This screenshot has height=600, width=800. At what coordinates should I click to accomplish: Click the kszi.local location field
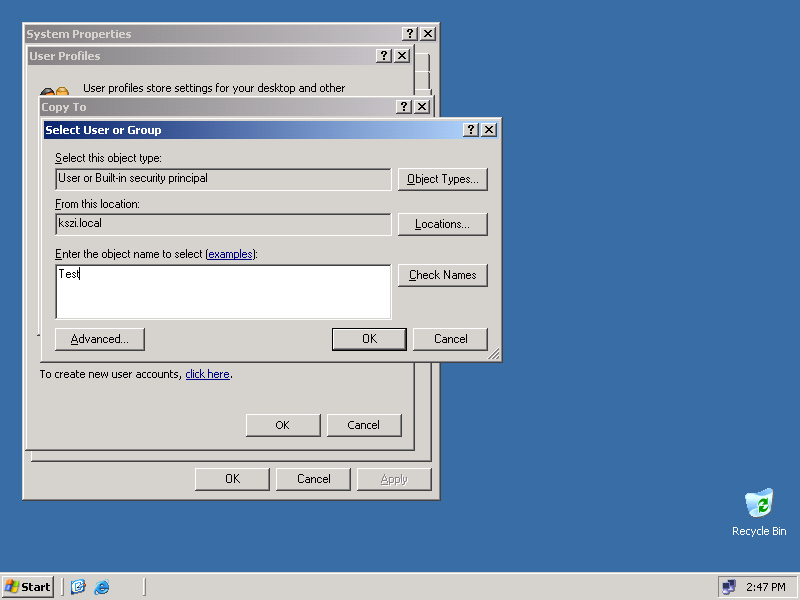click(x=223, y=224)
